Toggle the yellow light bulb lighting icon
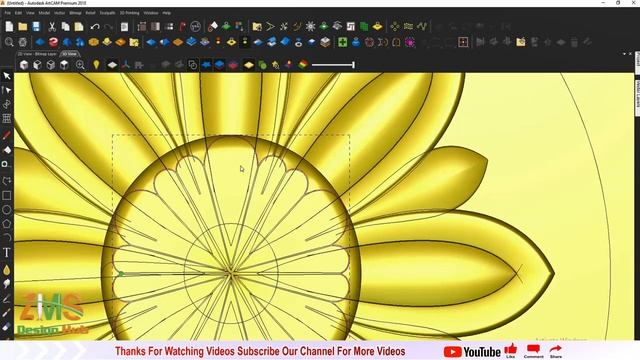 click(x=96, y=65)
